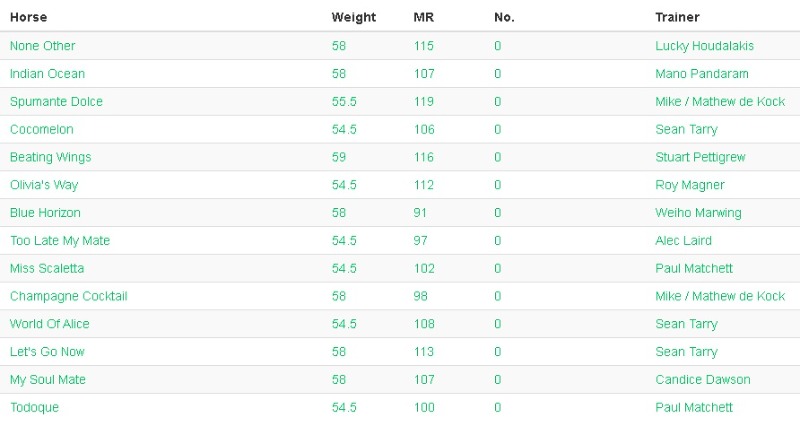
Task: Select Spumante Dolce in the horse list
Action: tap(56, 102)
